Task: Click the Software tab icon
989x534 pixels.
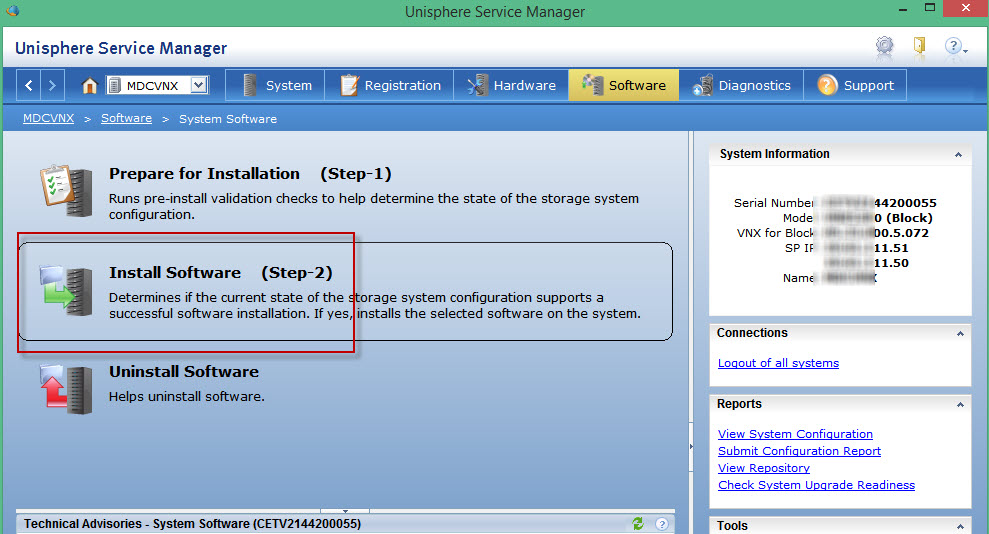Action: coord(592,84)
